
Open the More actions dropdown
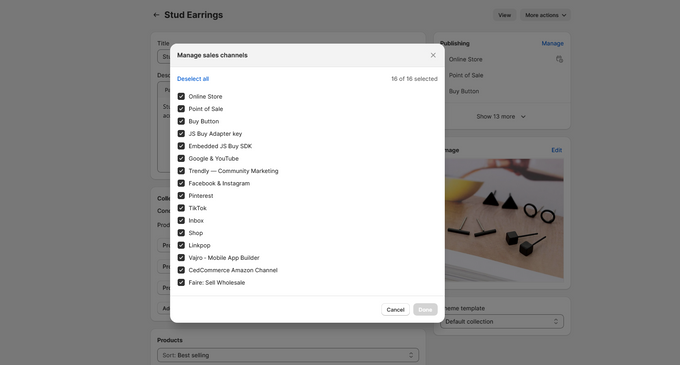[546, 15]
